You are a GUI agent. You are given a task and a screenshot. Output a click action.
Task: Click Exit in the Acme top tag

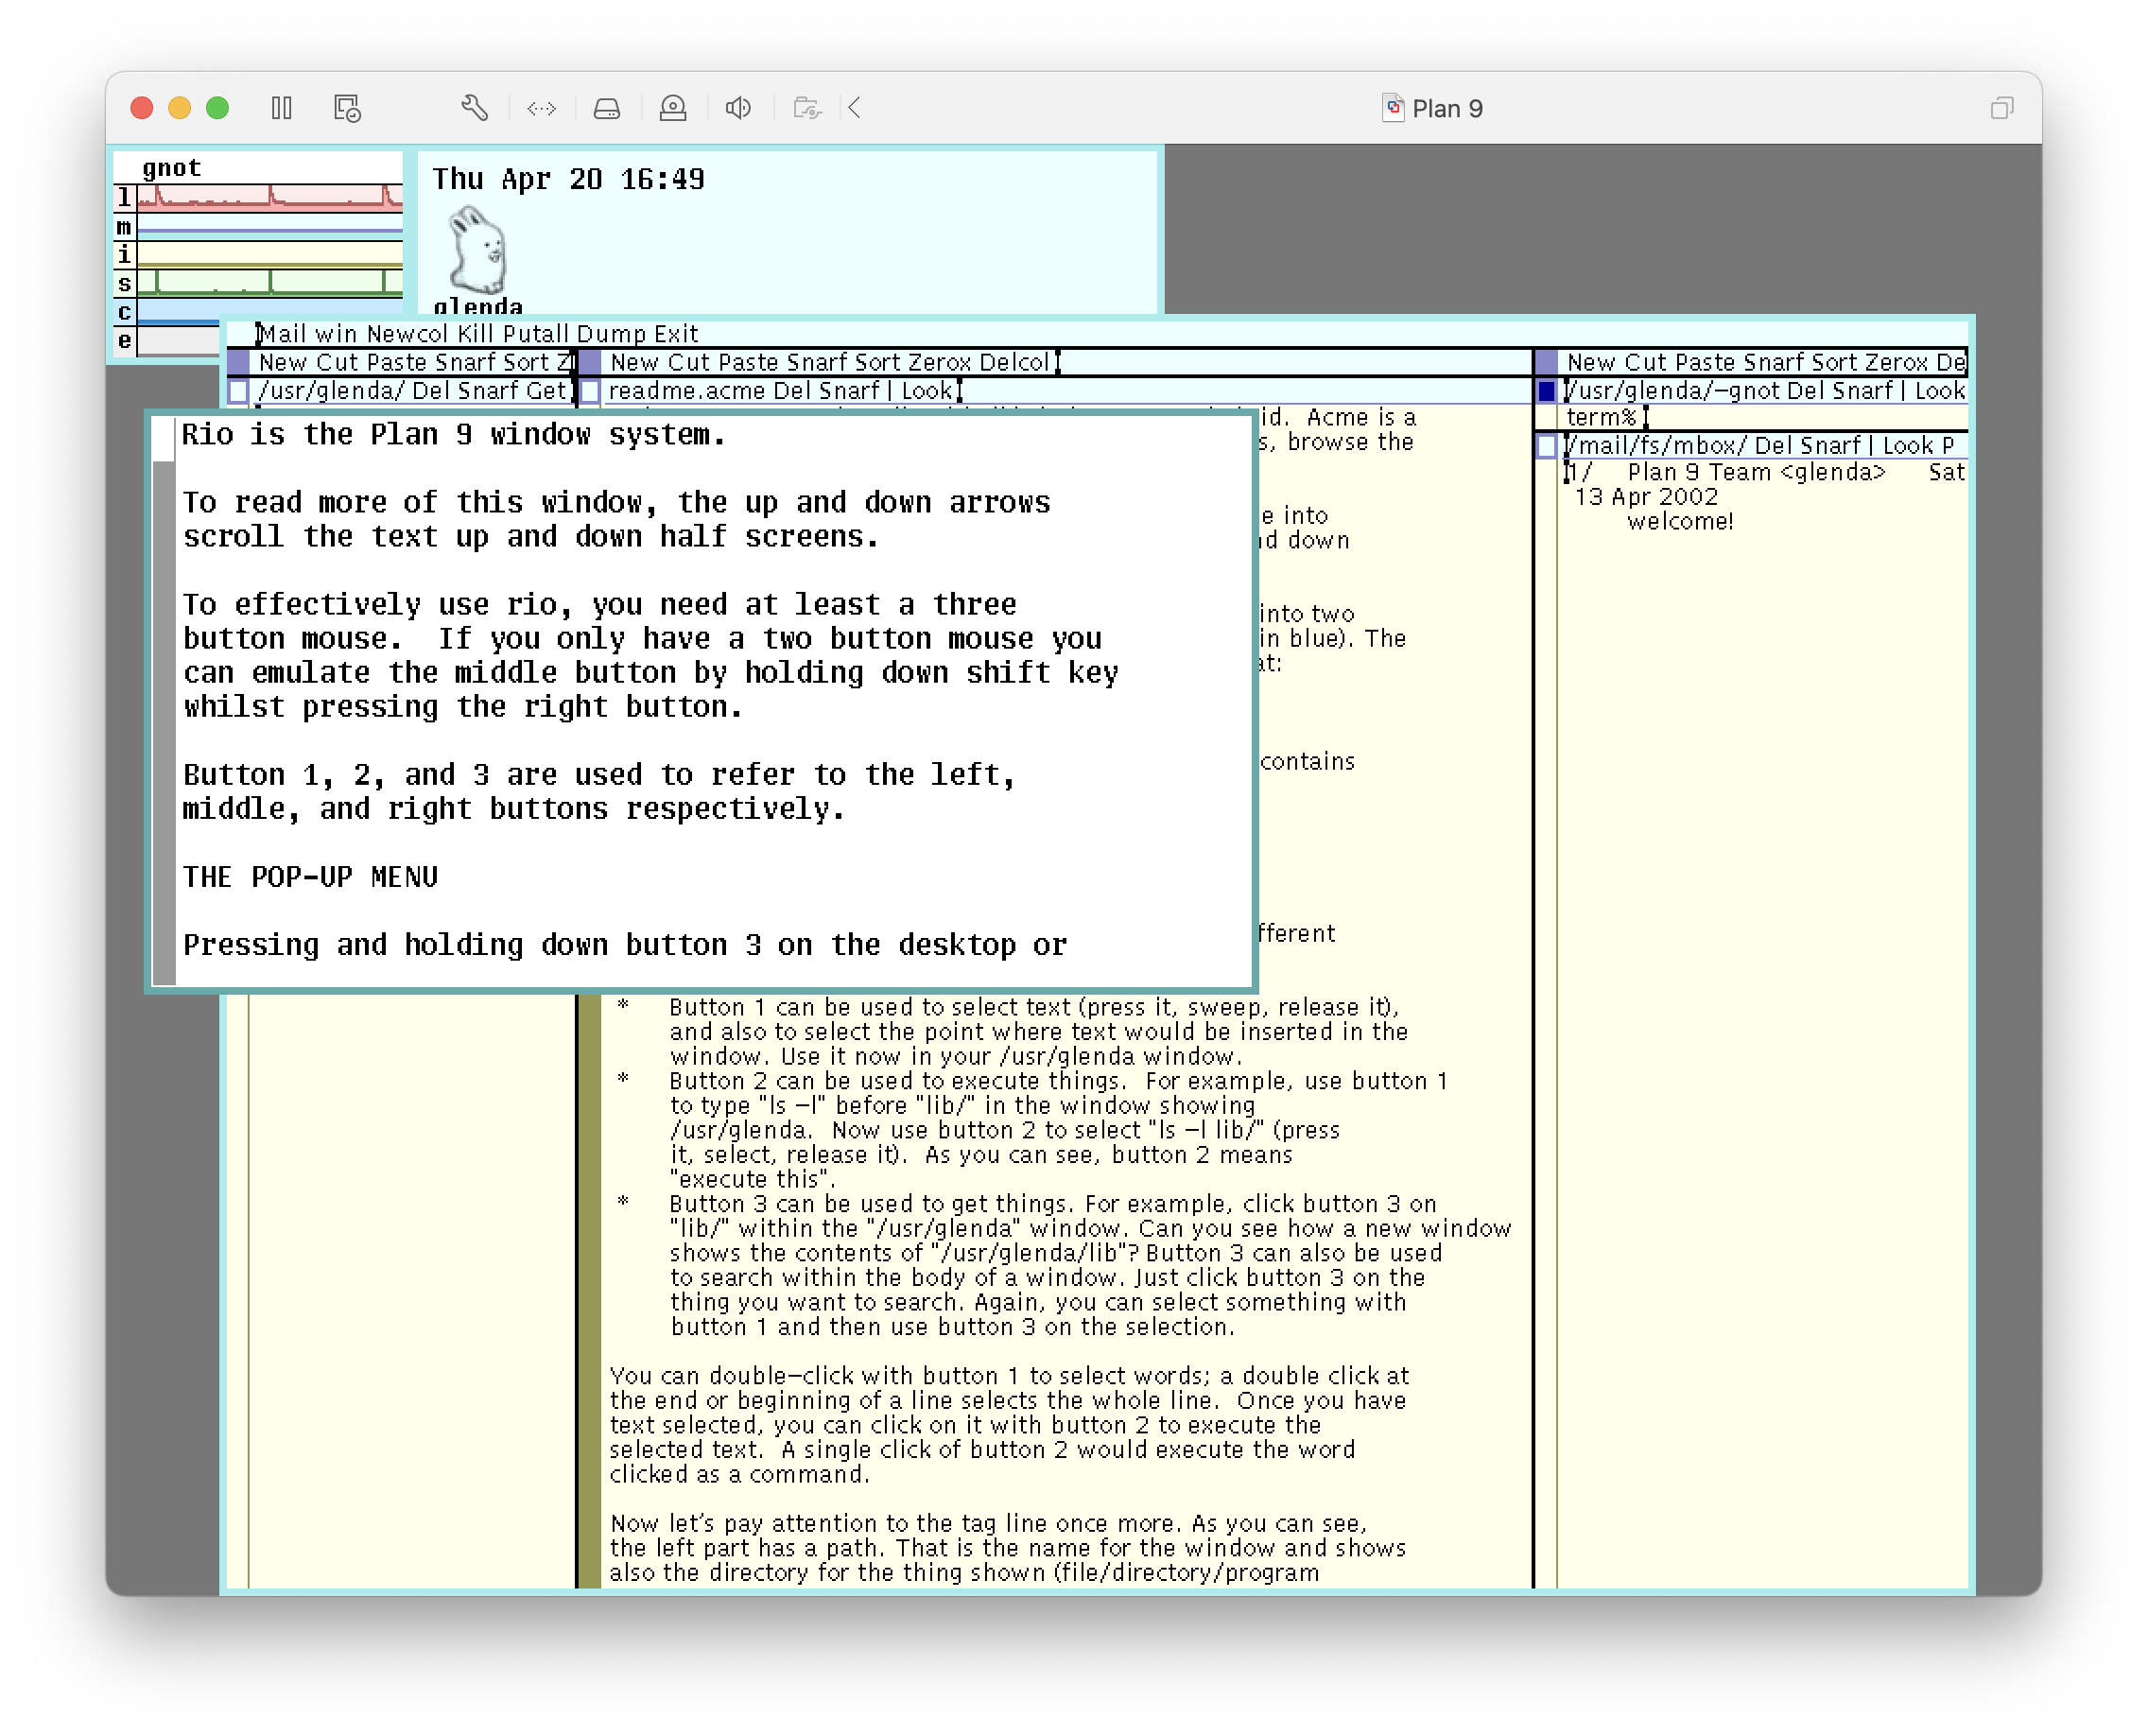click(x=677, y=334)
